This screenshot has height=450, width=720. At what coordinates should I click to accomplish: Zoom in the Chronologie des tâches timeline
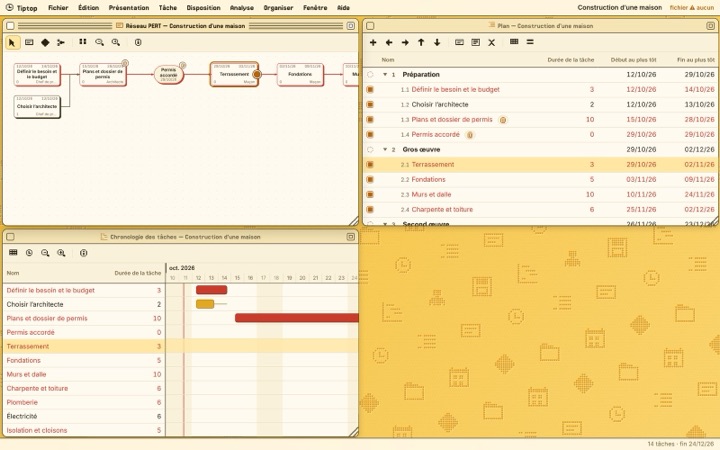pos(61,253)
